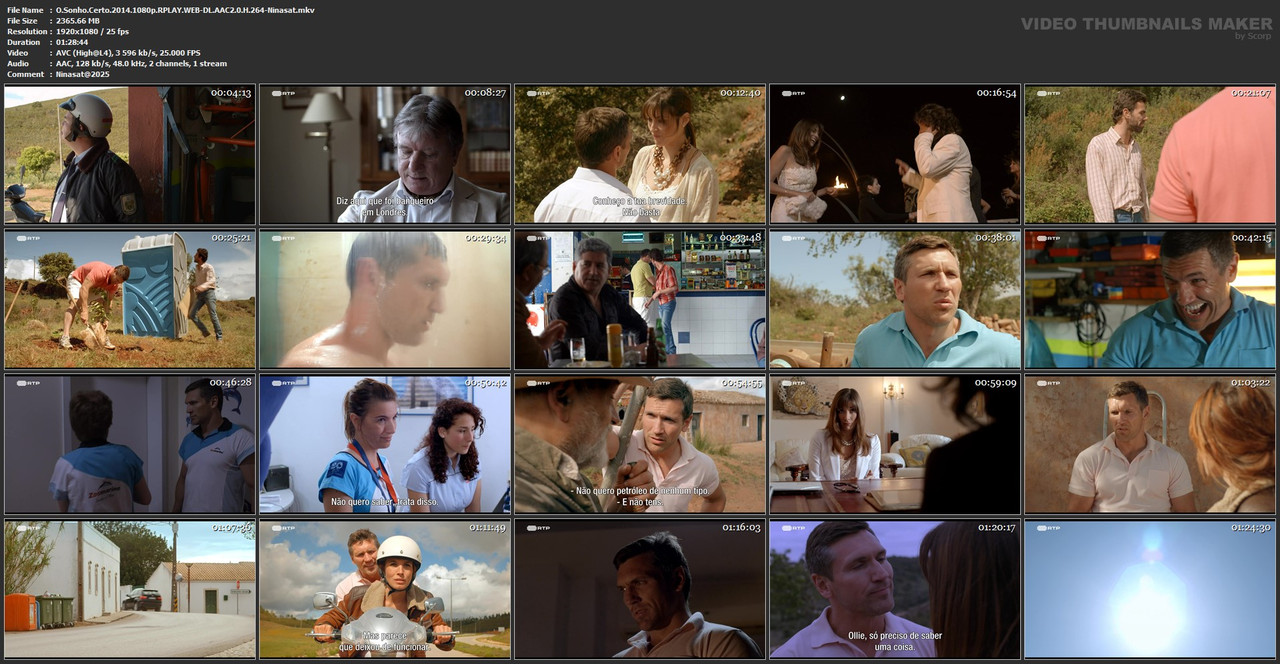Select the thumbnail at timestamp 00:42:15

tap(1150, 300)
